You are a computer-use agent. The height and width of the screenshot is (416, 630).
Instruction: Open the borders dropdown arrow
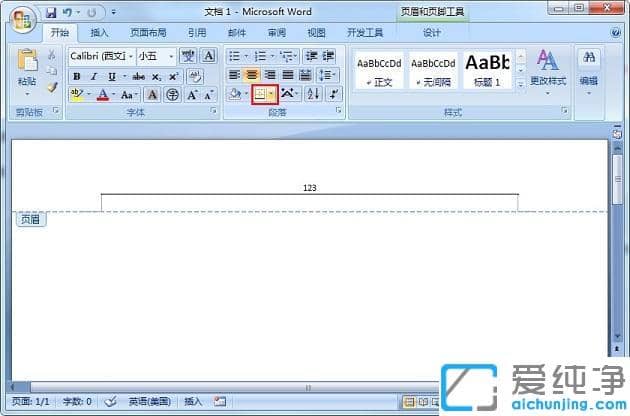click(272, 94)
